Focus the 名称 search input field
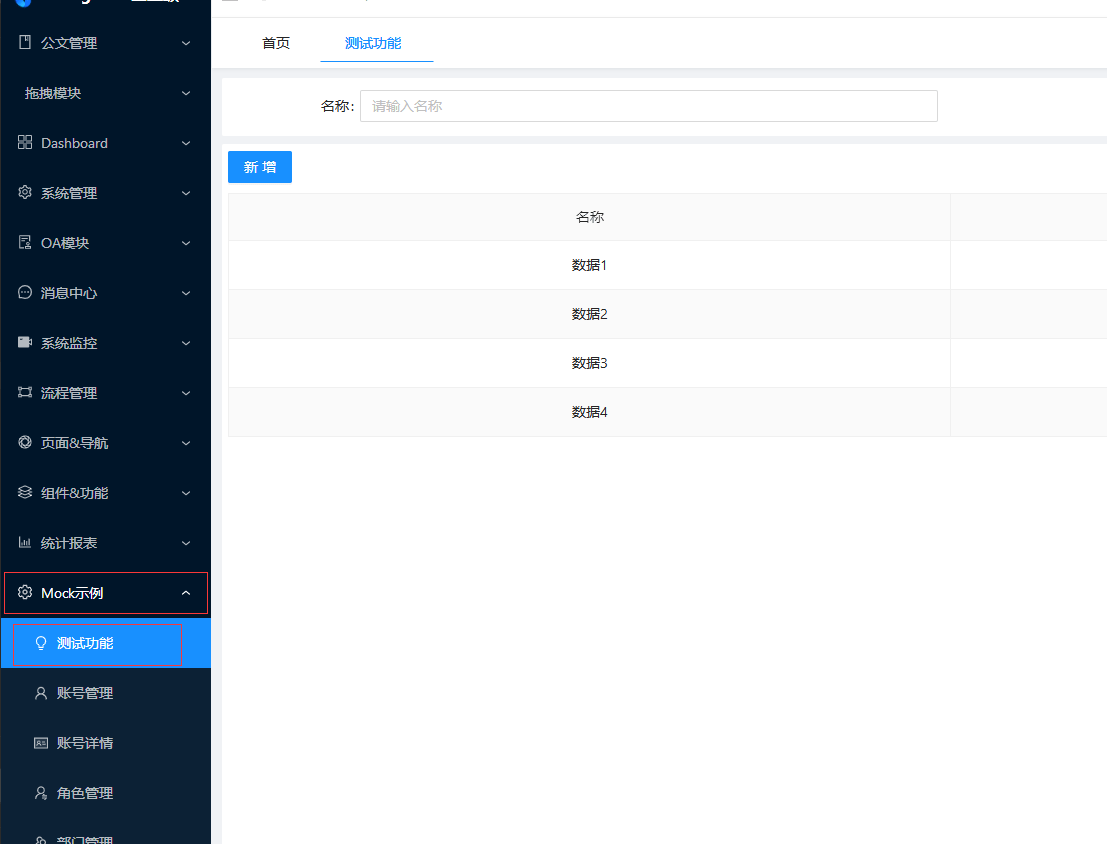The image size is (1107, 844). click(648, 106)
